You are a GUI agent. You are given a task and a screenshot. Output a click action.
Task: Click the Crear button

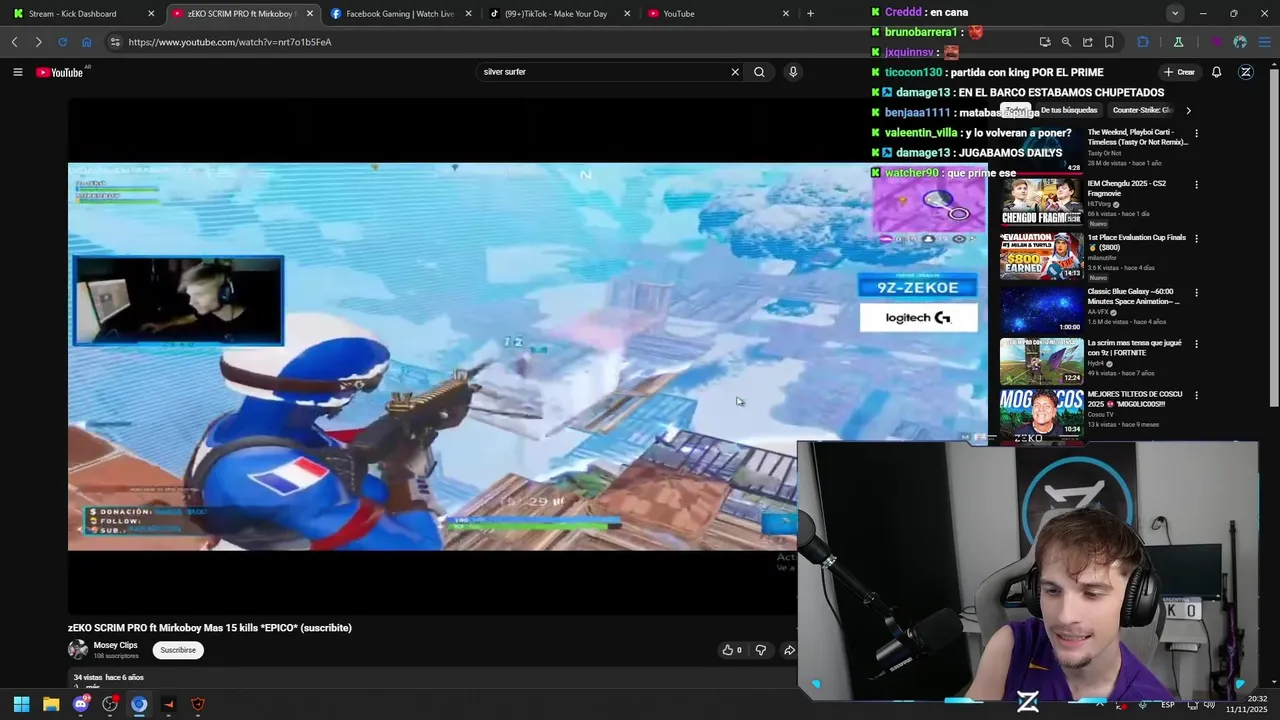click(1180, 72)
